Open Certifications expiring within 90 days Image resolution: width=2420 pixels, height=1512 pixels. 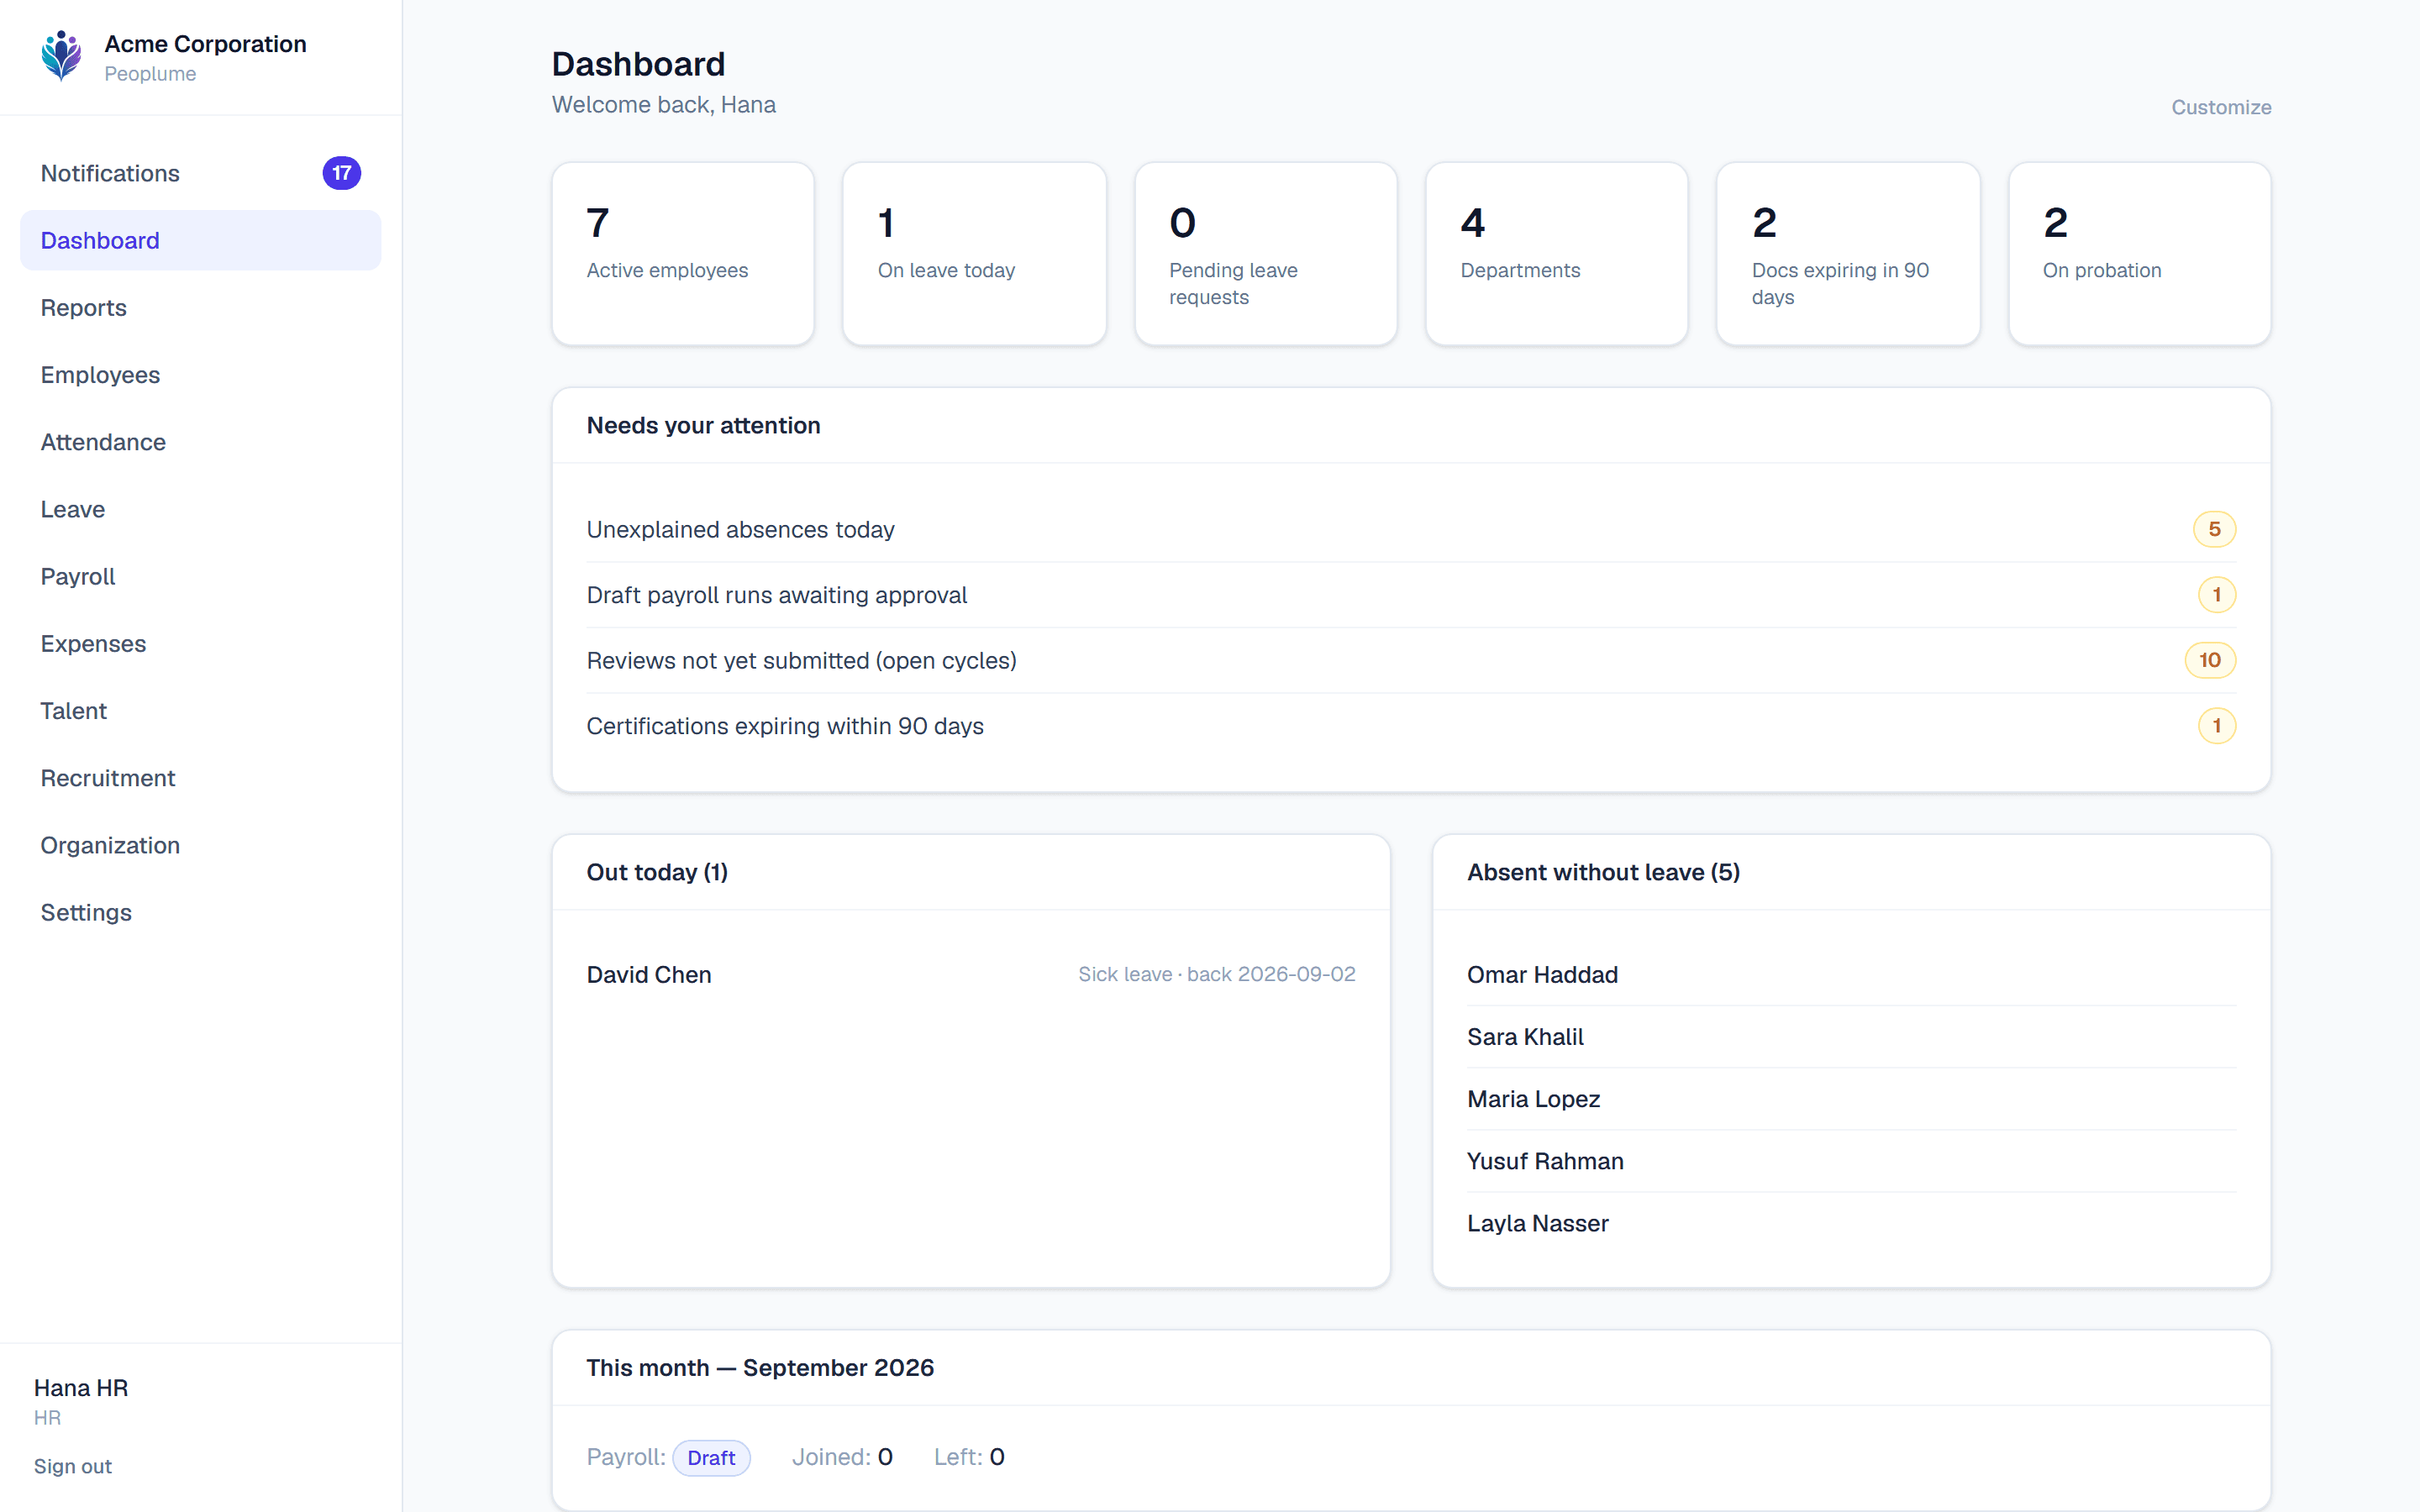pos(1411,726)
